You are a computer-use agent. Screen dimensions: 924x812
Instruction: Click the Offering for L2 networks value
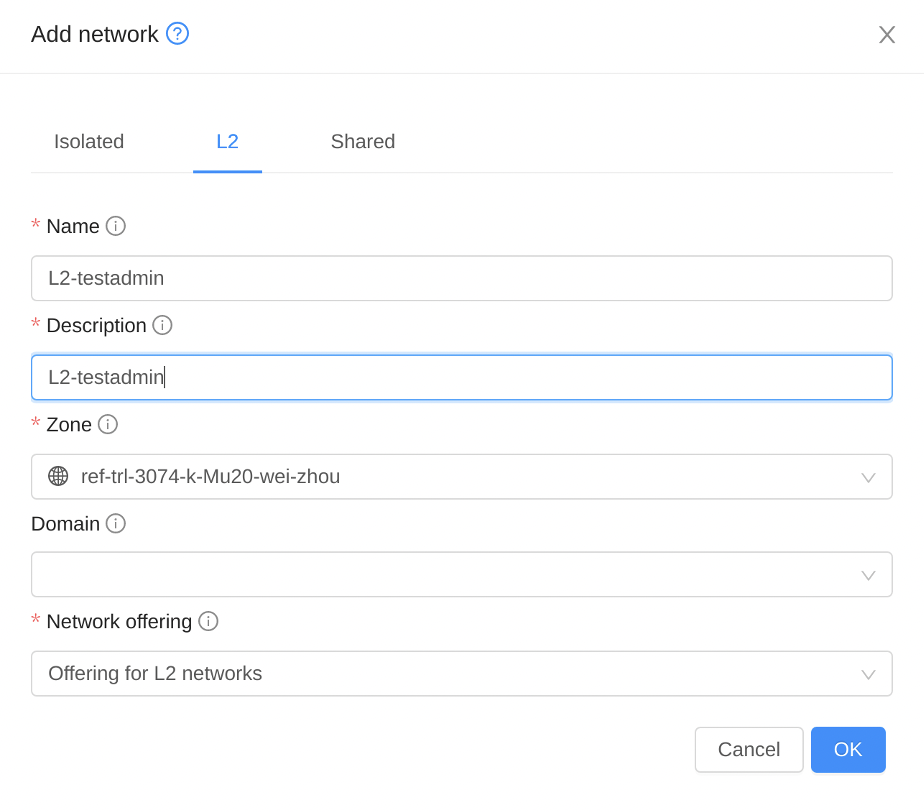[x=155, y=673]
